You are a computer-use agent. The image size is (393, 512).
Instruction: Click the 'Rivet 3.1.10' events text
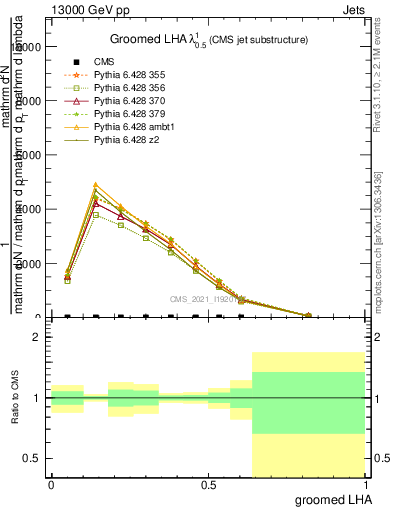click(x=377, y=75)
